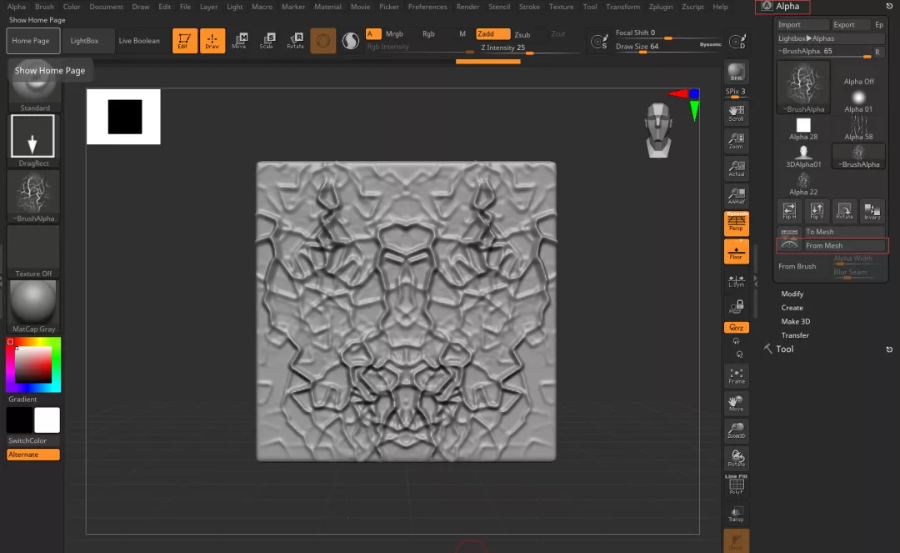900x553 pixels.
Task: Export the current alpha
Action: tap(851, 25)
